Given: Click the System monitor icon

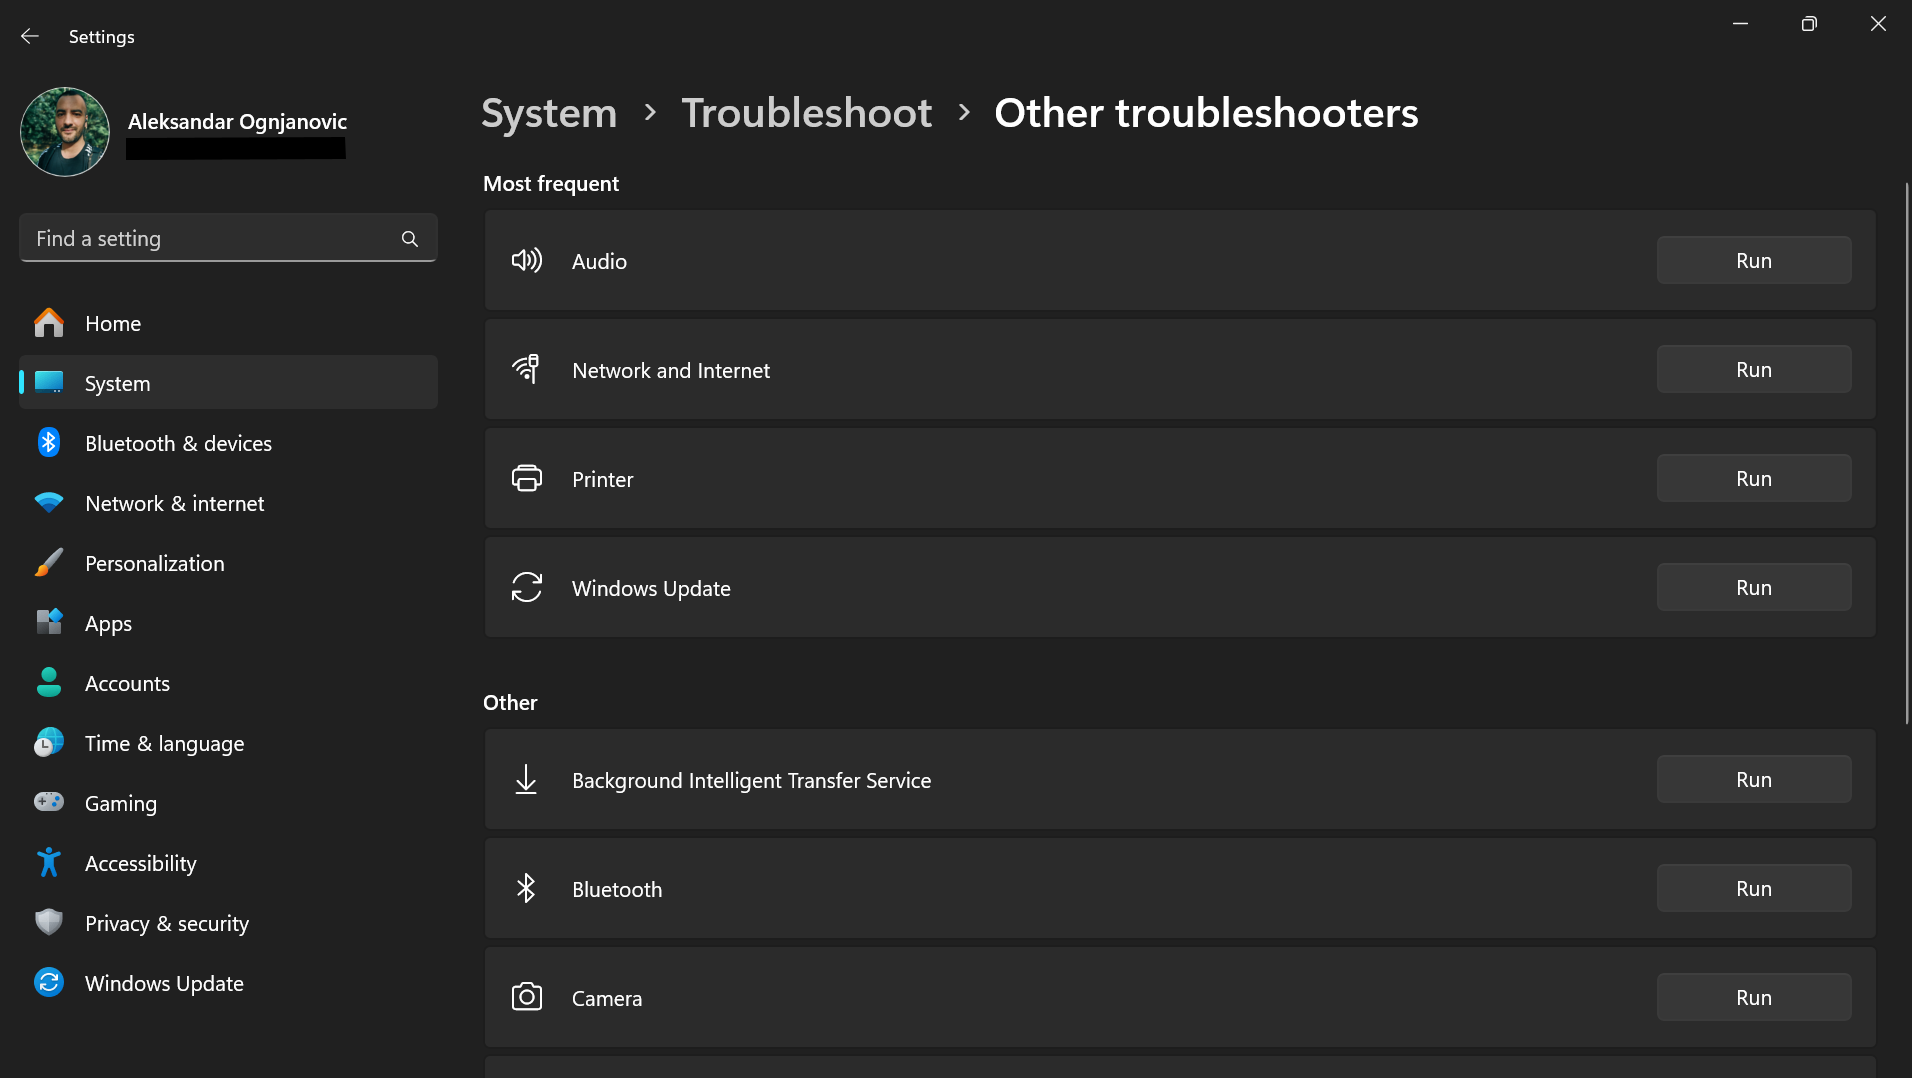Looking at the screenshot, I should coord(48,383).
